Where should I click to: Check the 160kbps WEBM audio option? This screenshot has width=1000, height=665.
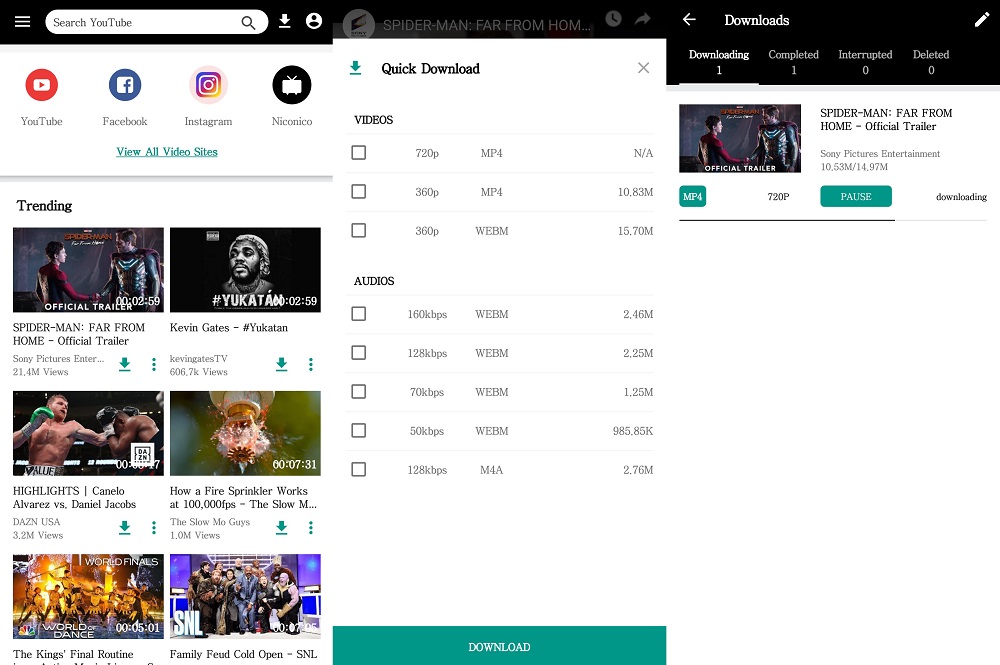358,314
